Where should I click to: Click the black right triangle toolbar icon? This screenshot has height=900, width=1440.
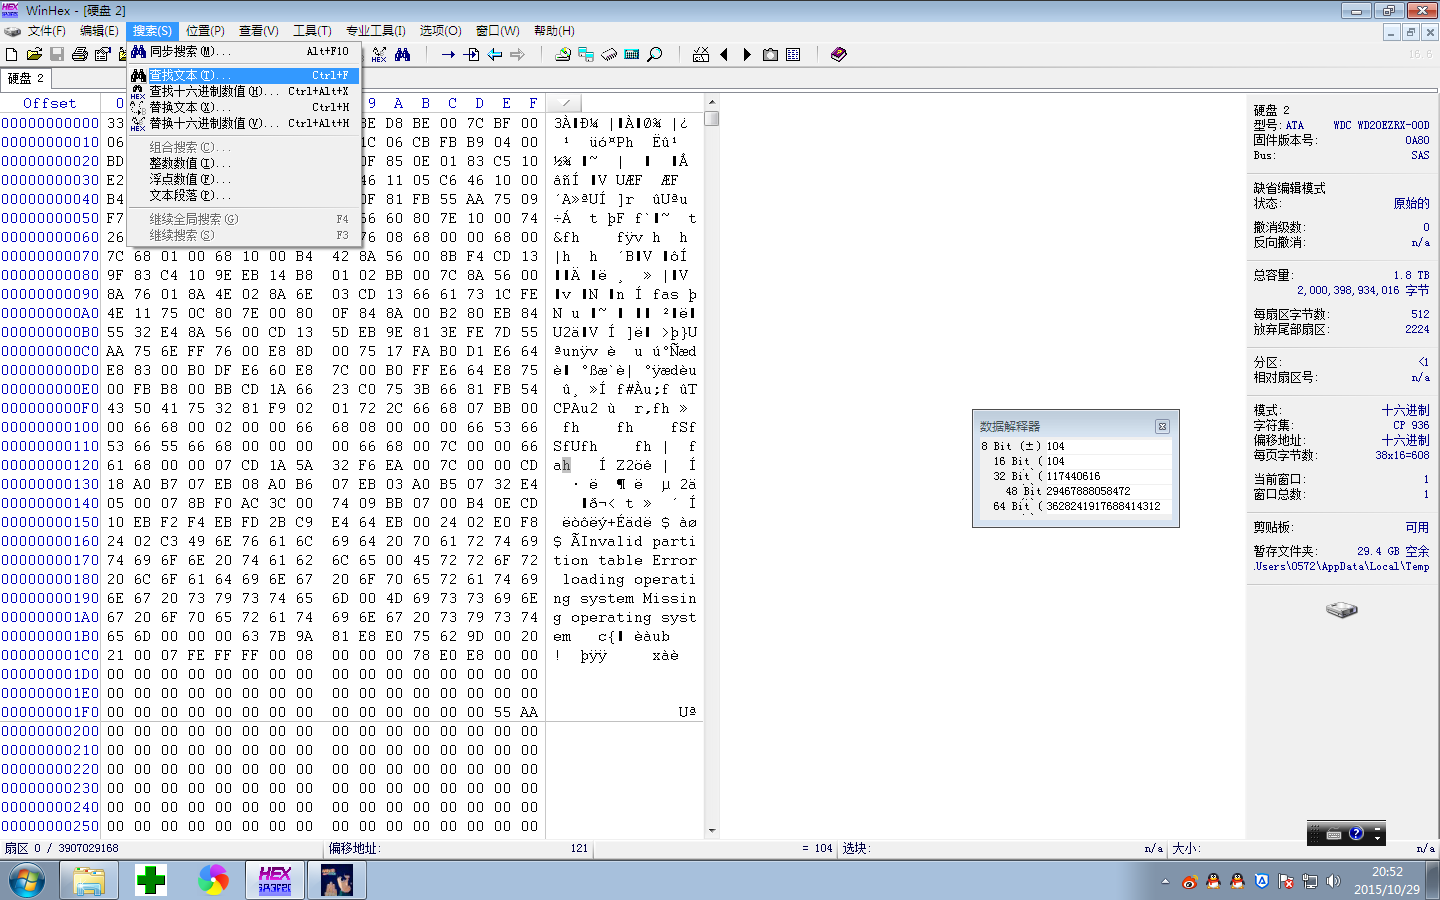[747, 54]
